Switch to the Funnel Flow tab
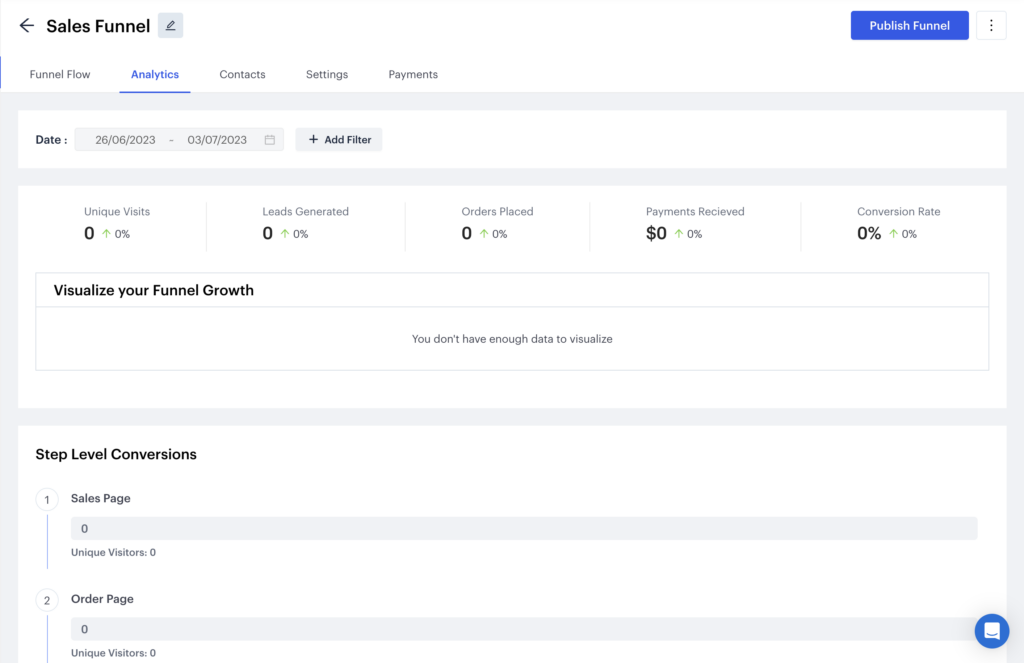This screenshot has height=663, width=1024. [x=59, y=74]
